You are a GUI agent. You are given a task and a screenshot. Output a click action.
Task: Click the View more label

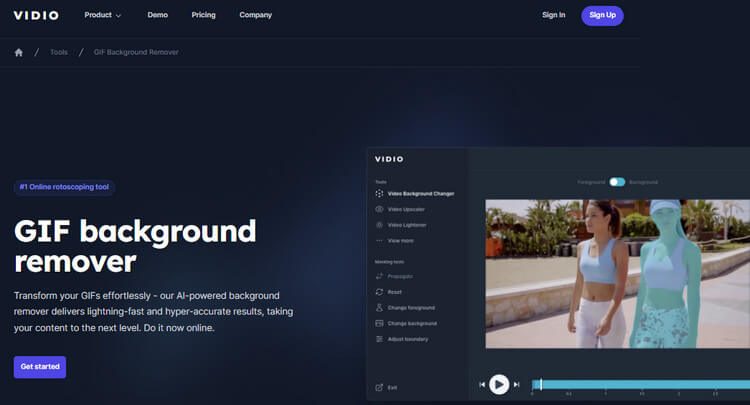(401, 241)
